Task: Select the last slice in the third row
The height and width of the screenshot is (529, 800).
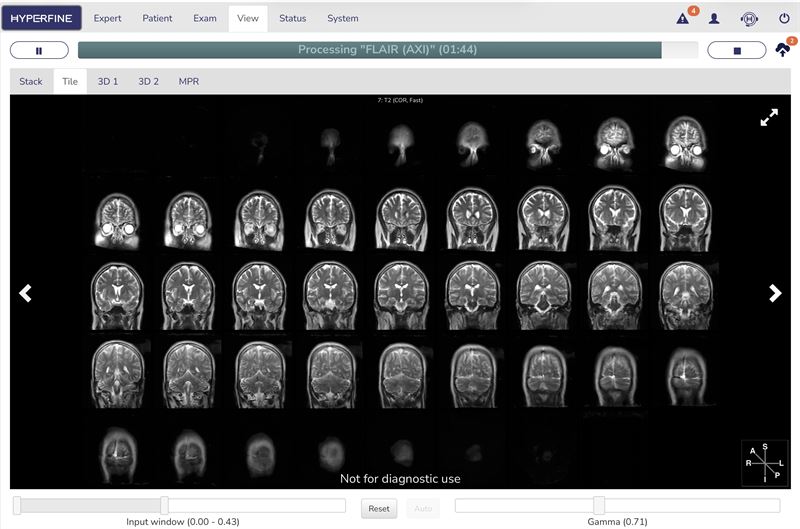Action: coord(686,296)
